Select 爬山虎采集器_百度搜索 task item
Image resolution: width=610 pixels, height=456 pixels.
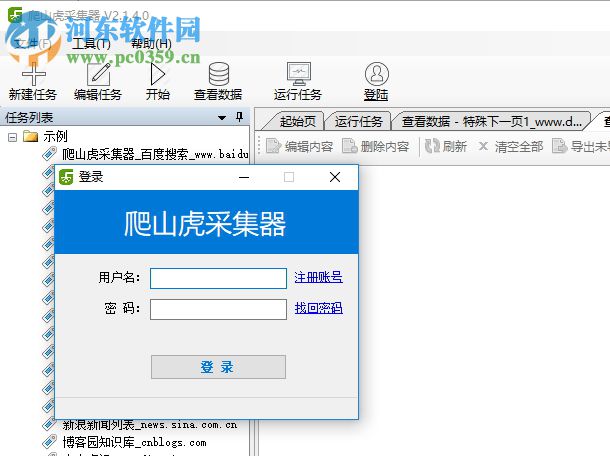pyautogui.click(x=155, y=154)
